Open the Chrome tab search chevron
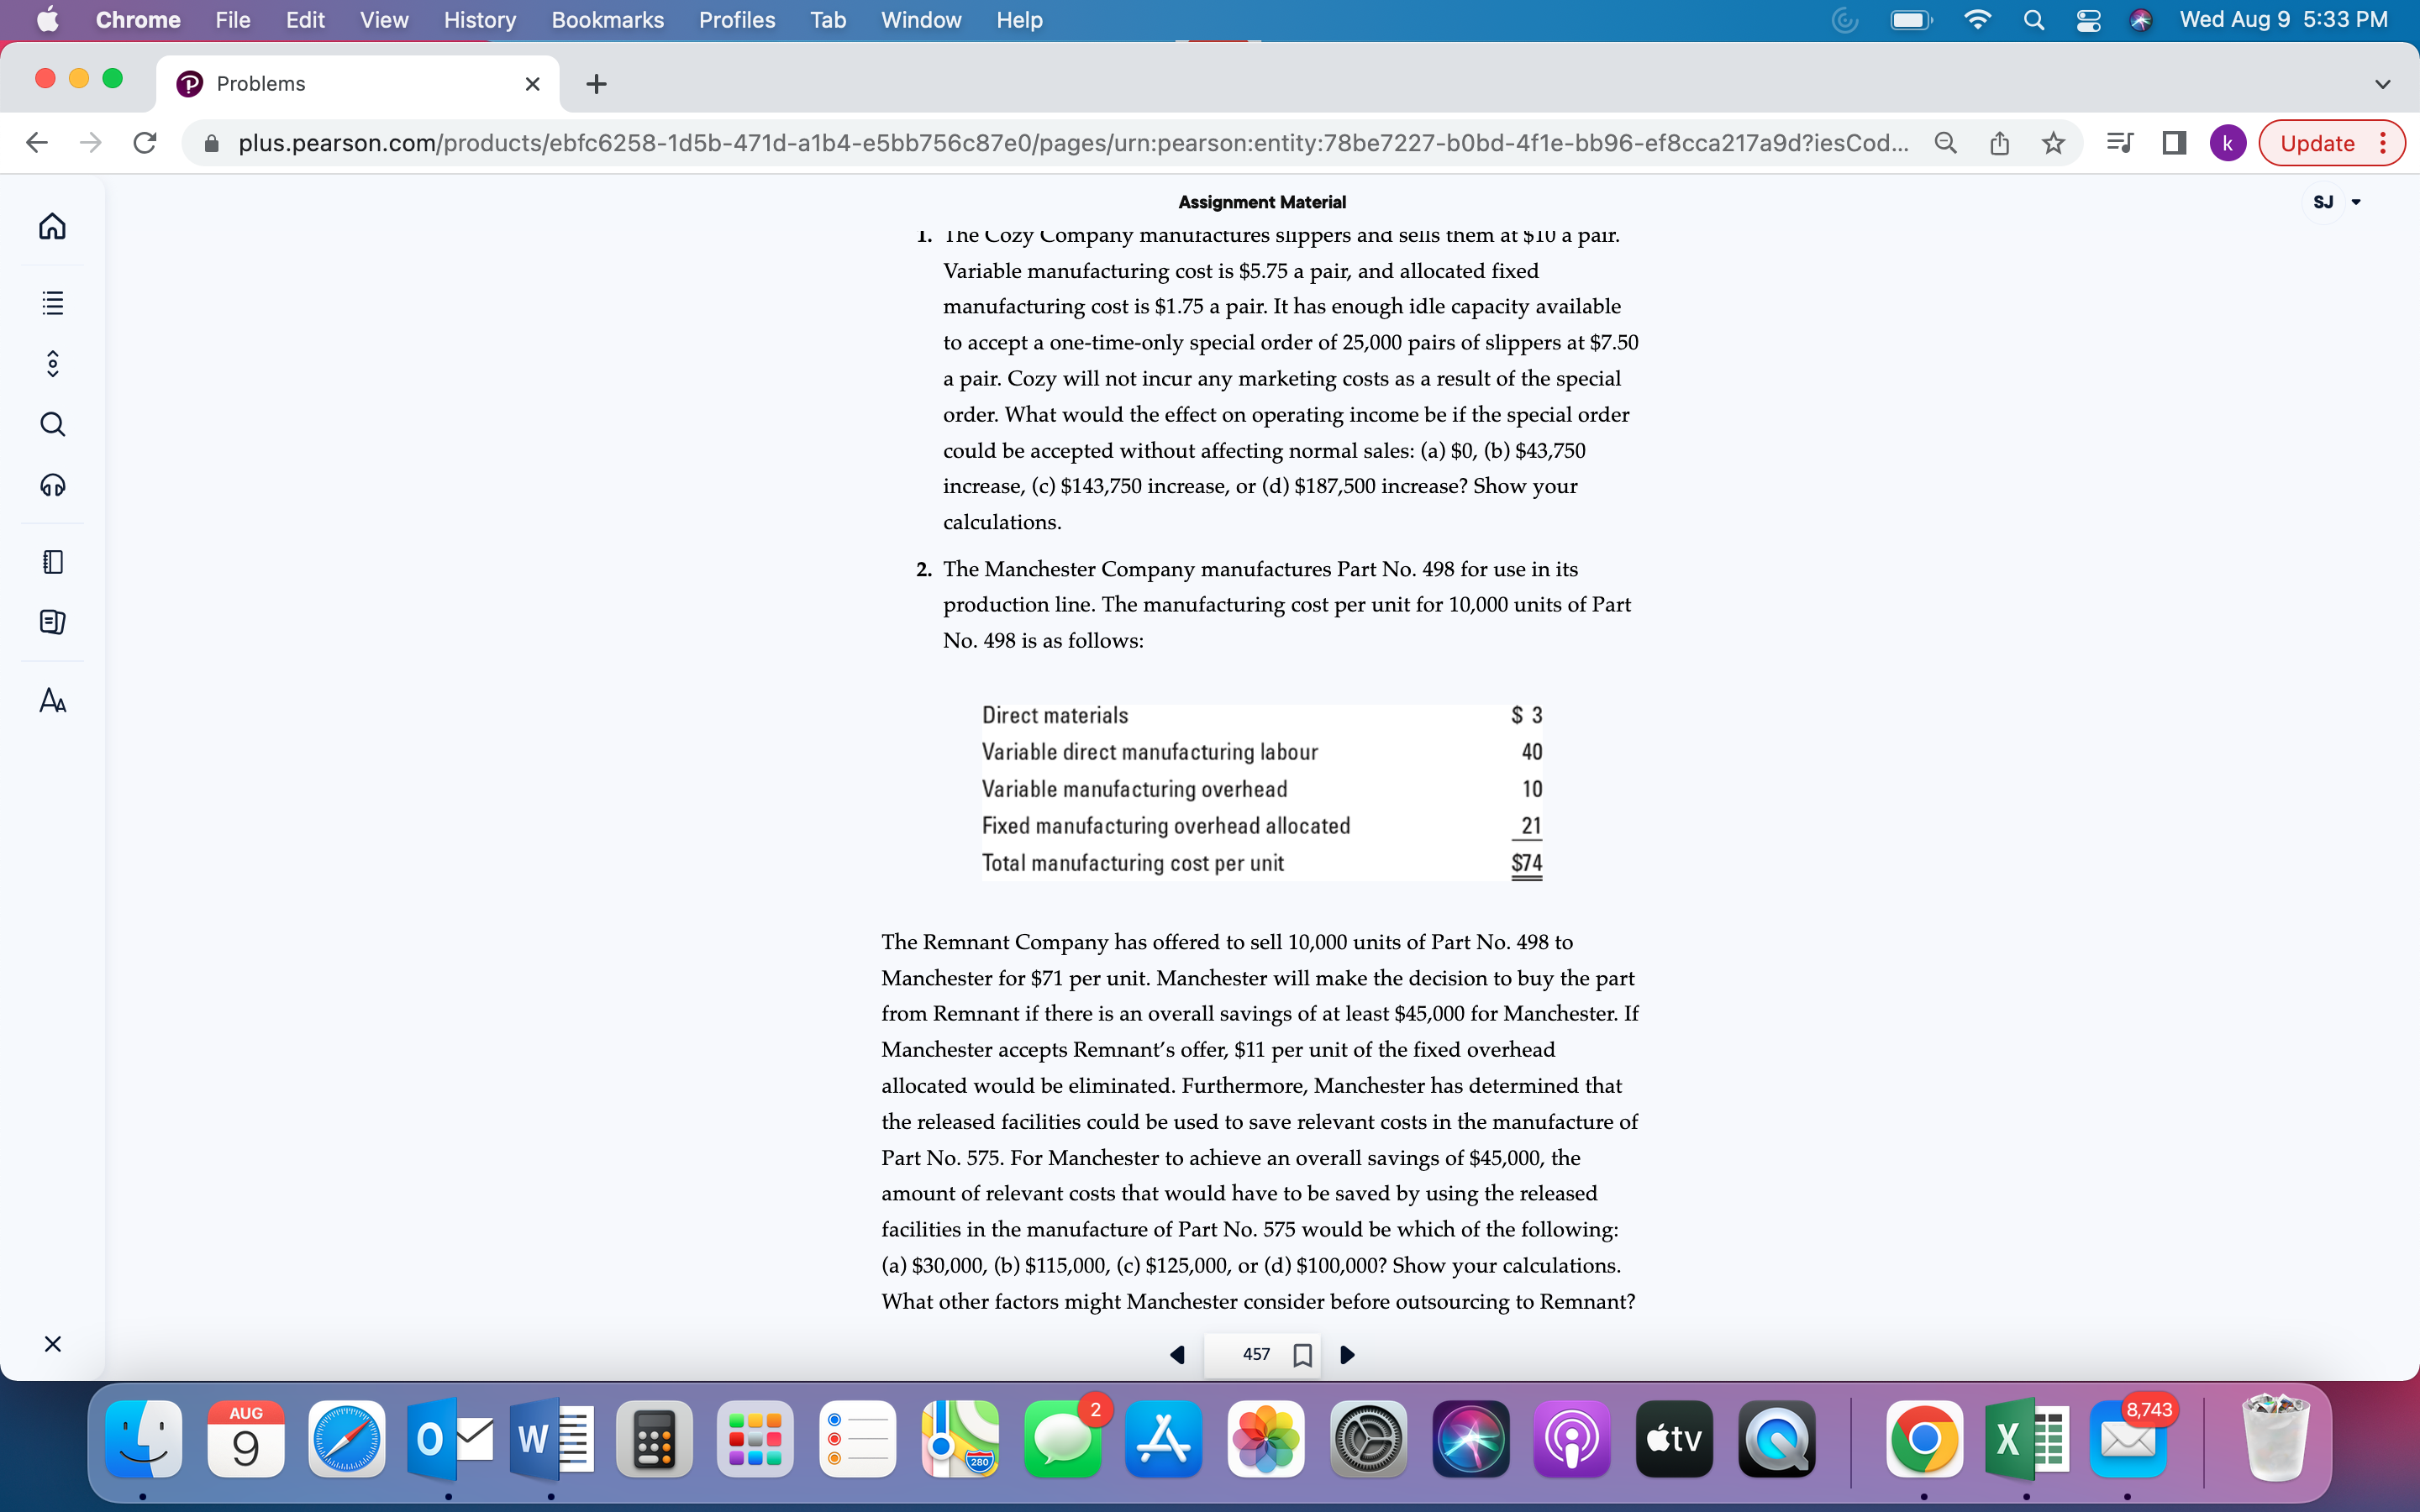 [x=2383, y=84]
